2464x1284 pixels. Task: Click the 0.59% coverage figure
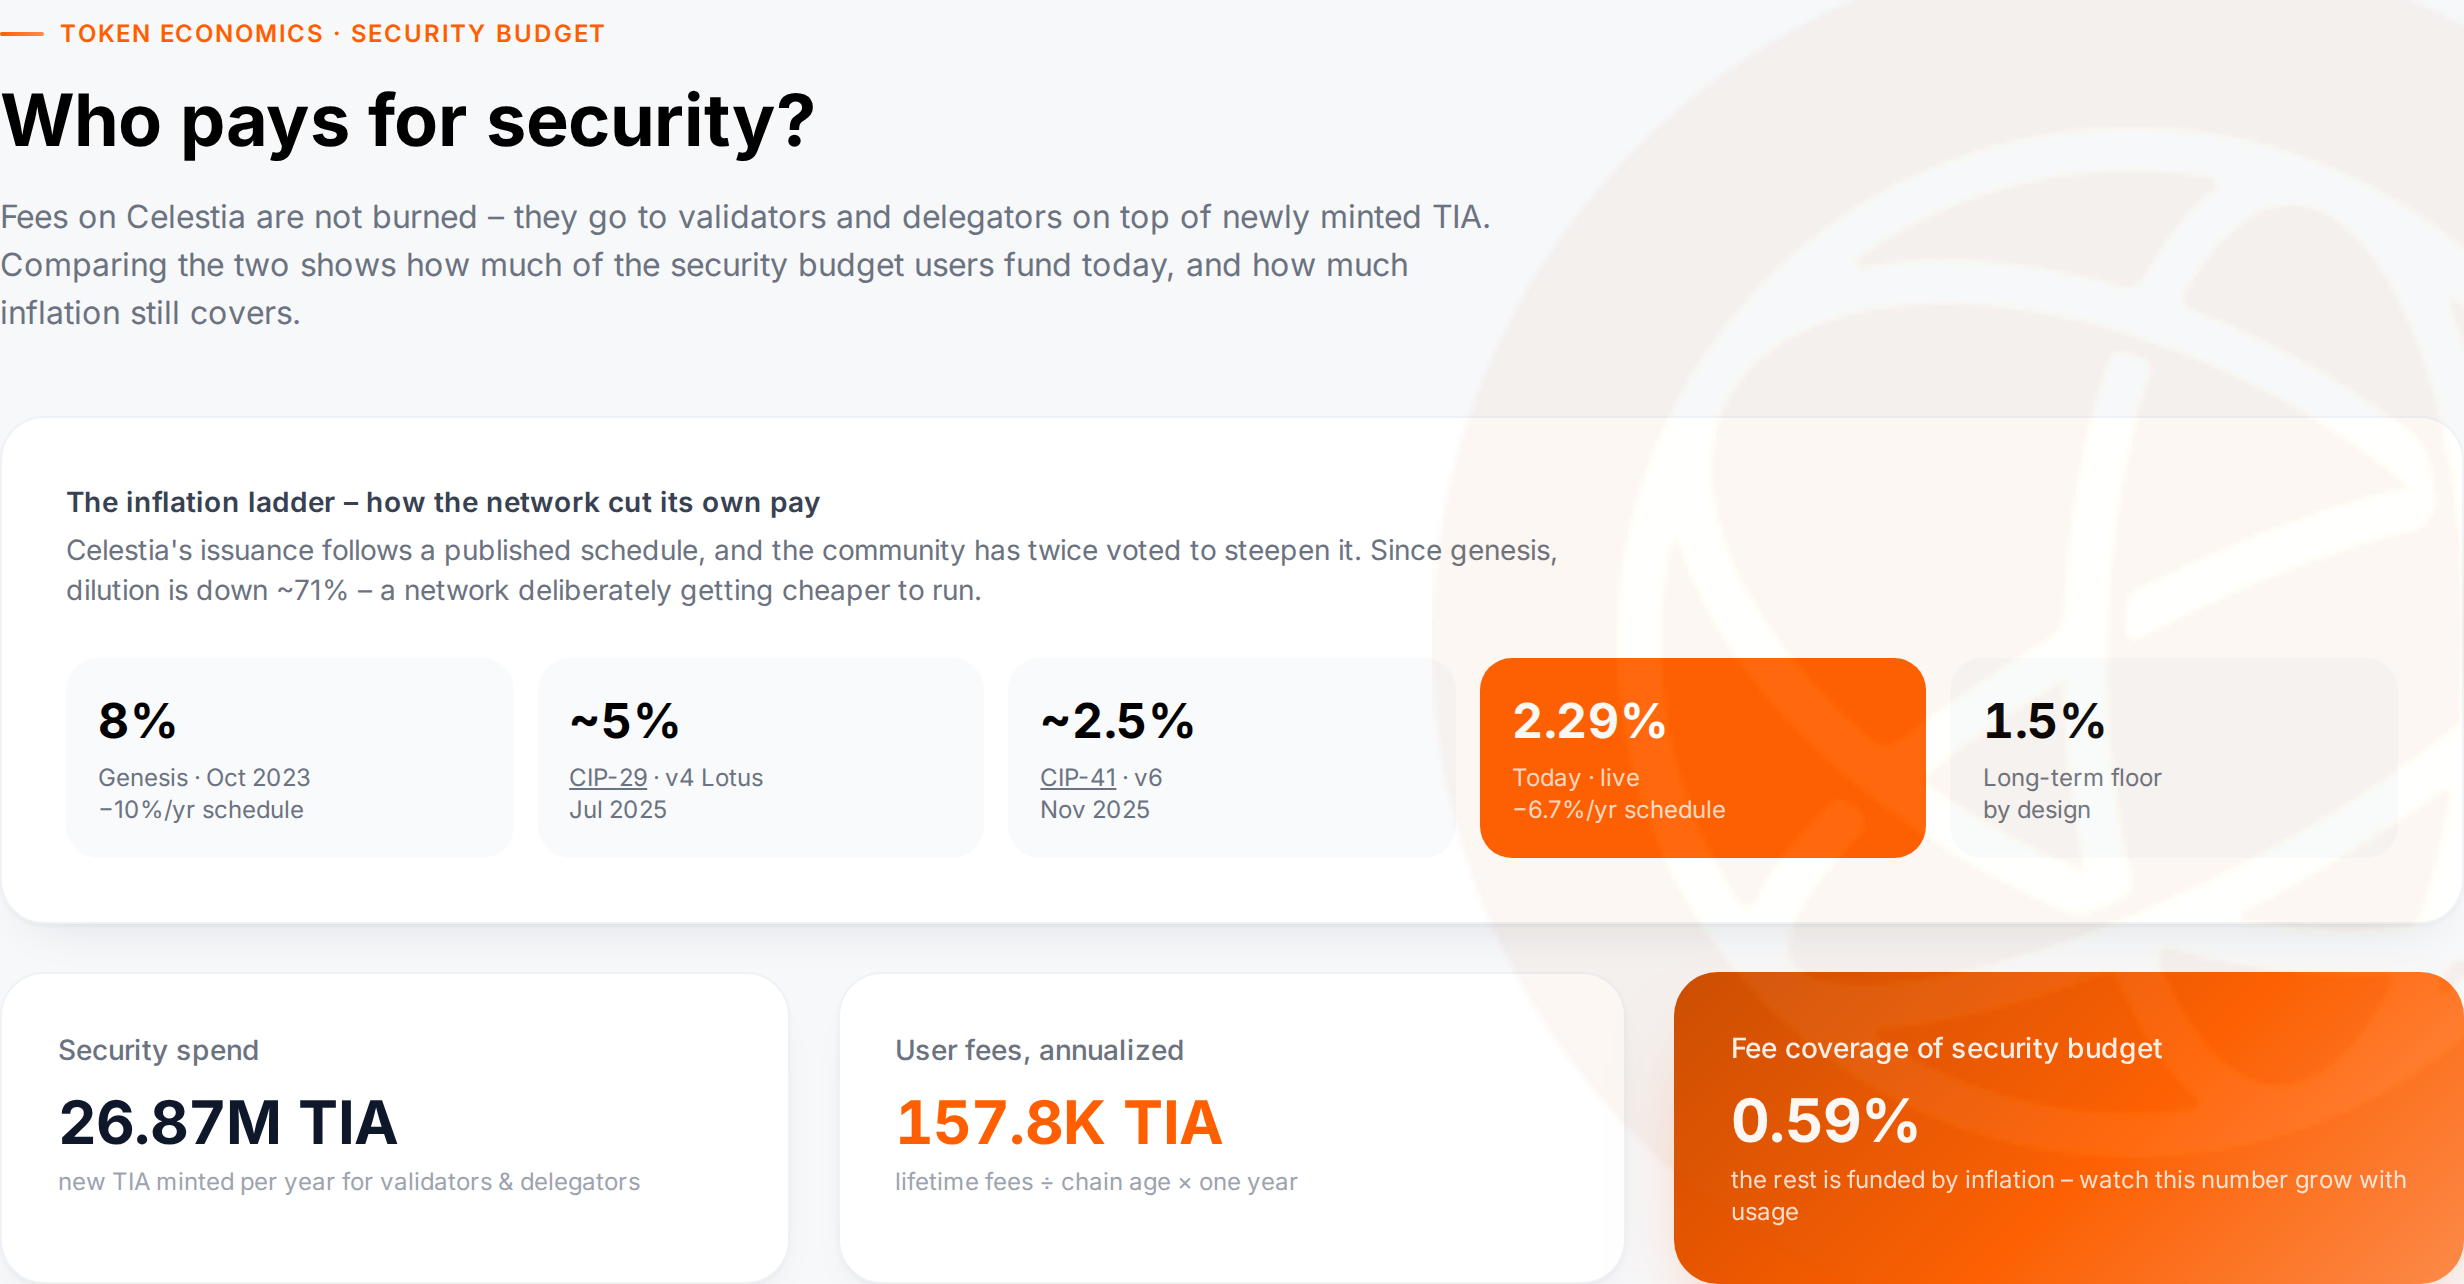1824,1120
